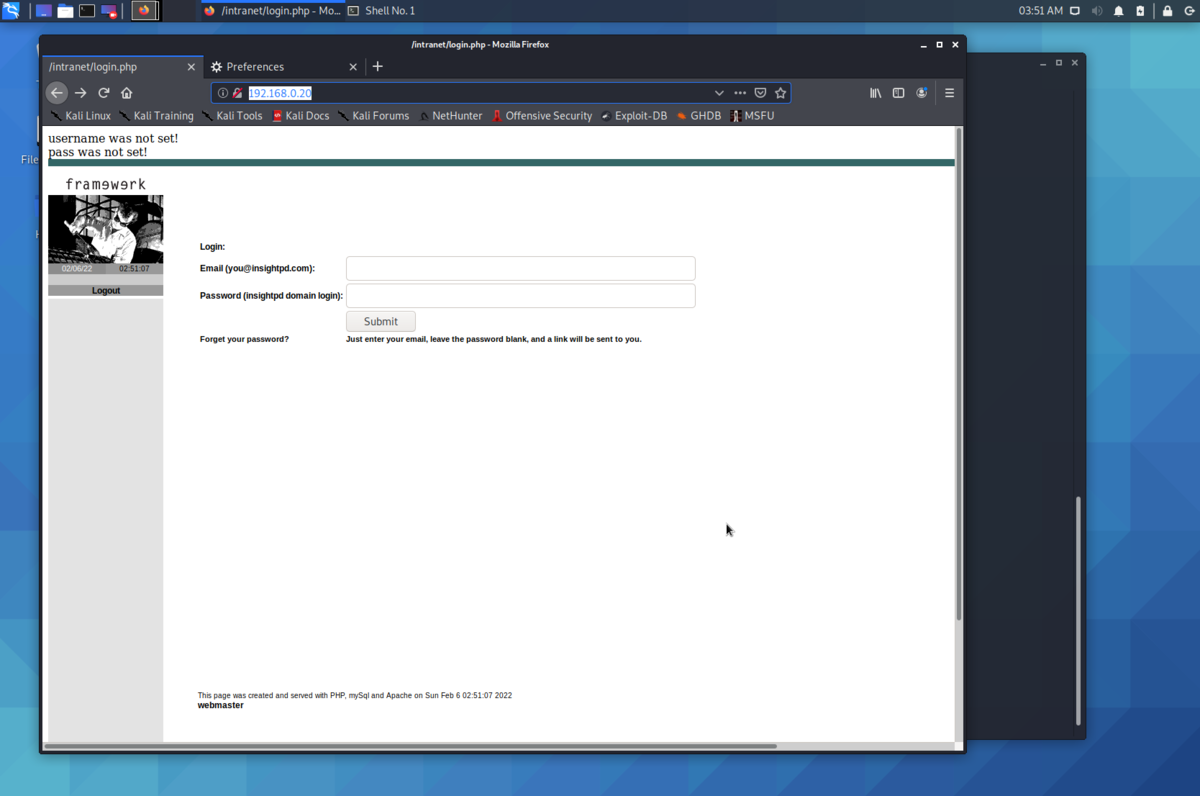Click the insecure connection lock icon
1200x796 pixels.
[x=237, y=93]
